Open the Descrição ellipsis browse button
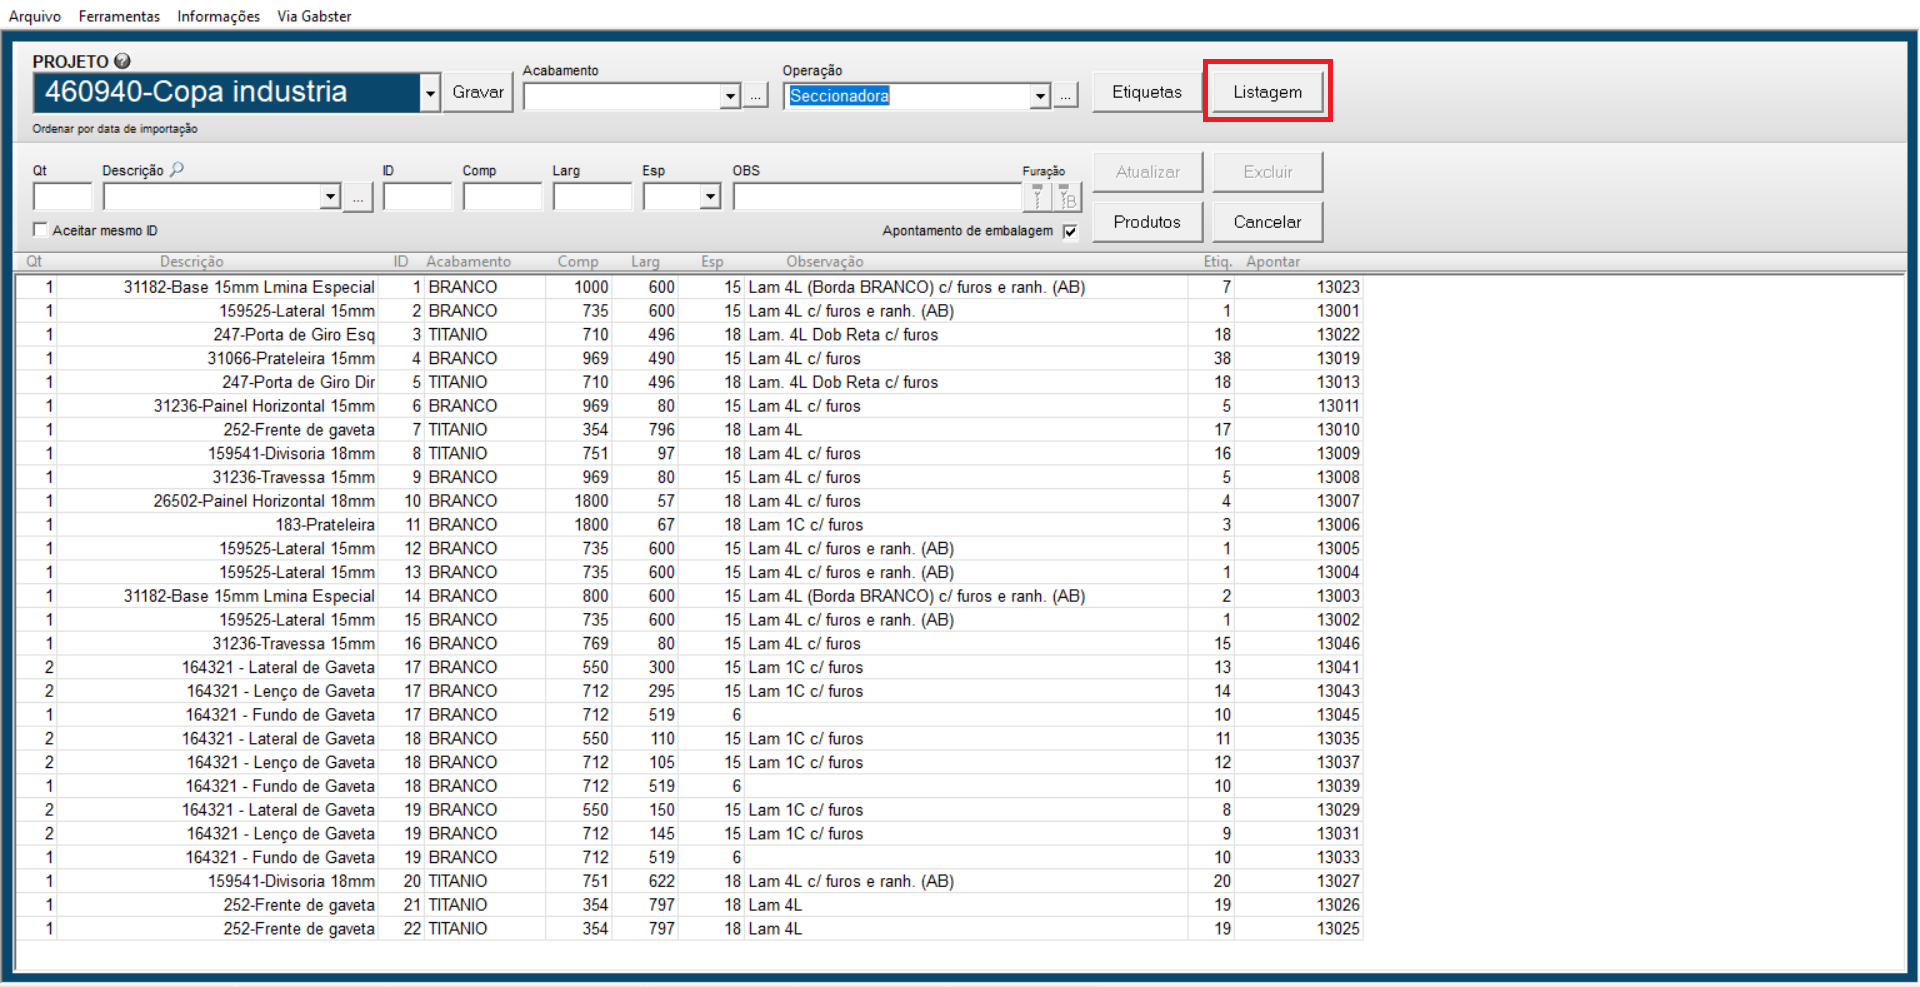The height and width of the screenshot is (987, 1920). point(358,197)
